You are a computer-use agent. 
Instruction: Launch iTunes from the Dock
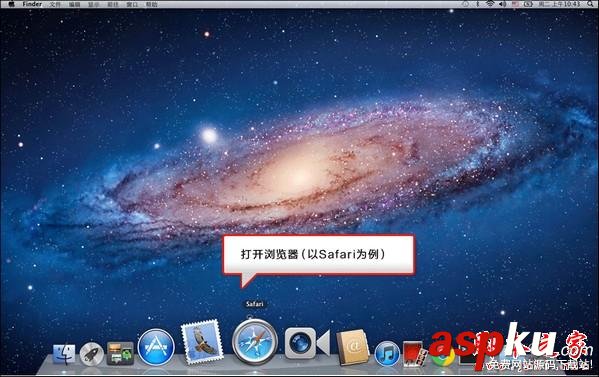tap(387, 354)
